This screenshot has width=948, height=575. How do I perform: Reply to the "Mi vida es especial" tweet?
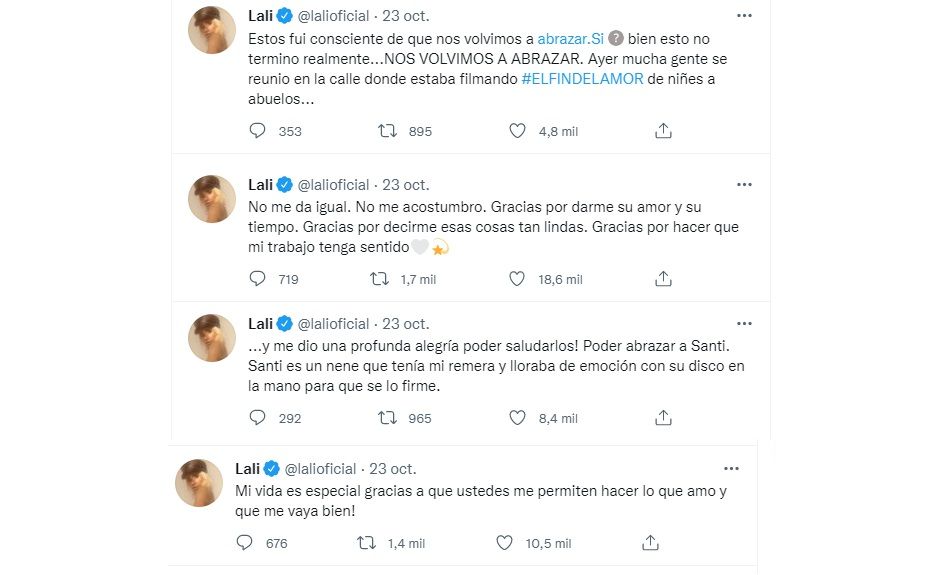click(x=244, y=543)
